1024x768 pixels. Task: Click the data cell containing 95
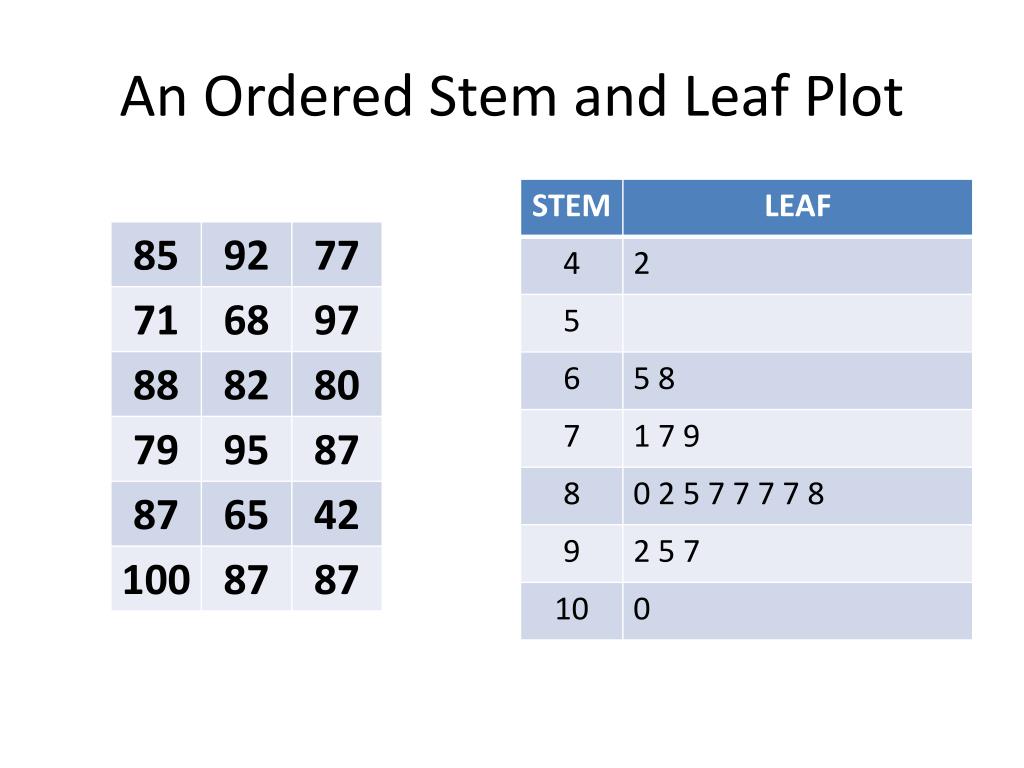(x=246, y=450)
